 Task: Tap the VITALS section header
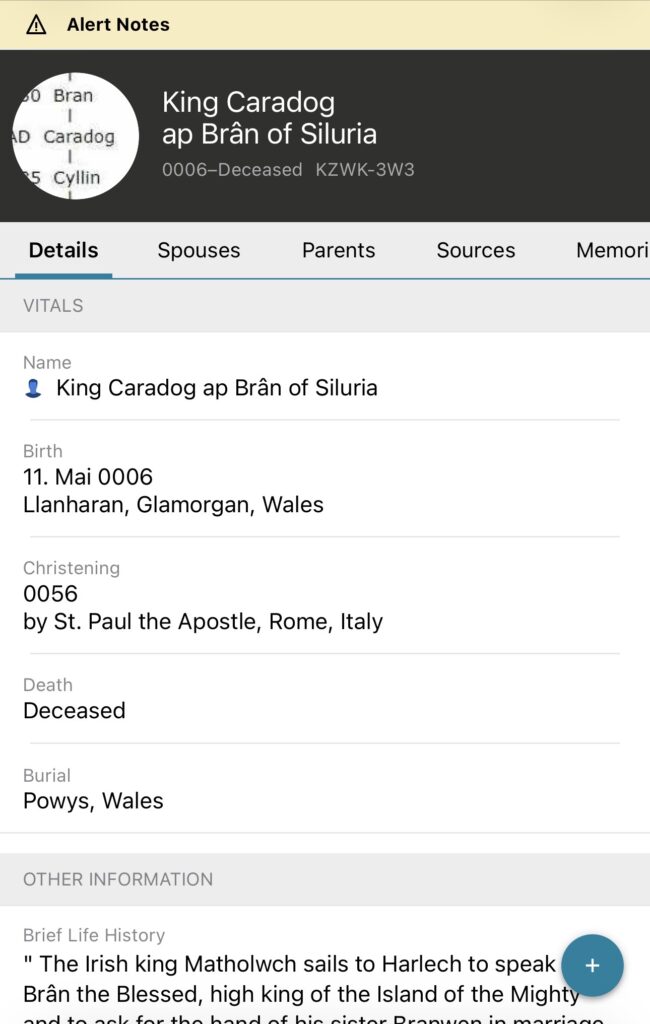[53, 306]
